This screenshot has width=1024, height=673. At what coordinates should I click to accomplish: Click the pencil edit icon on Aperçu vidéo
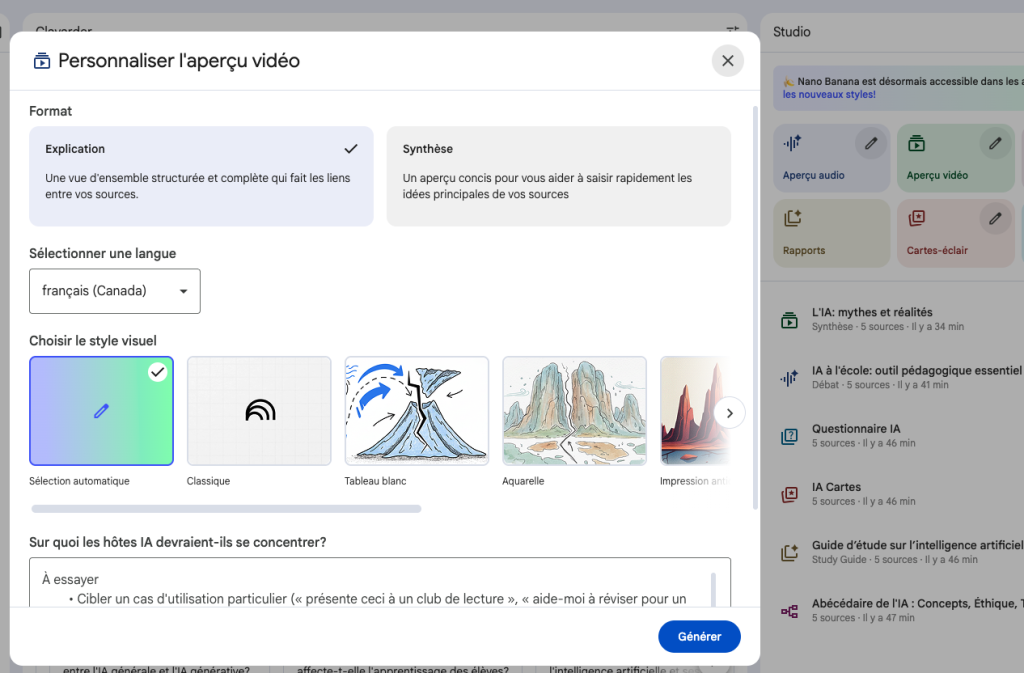pos(995,144)
